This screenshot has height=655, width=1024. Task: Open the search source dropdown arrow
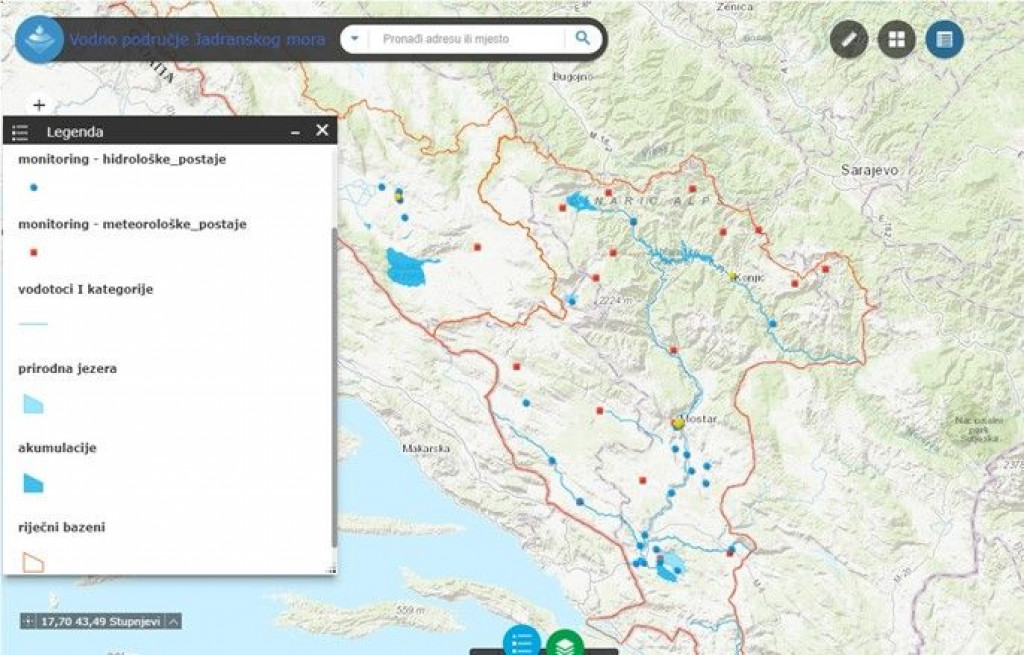pyautogui.click(x=354, y=39)
